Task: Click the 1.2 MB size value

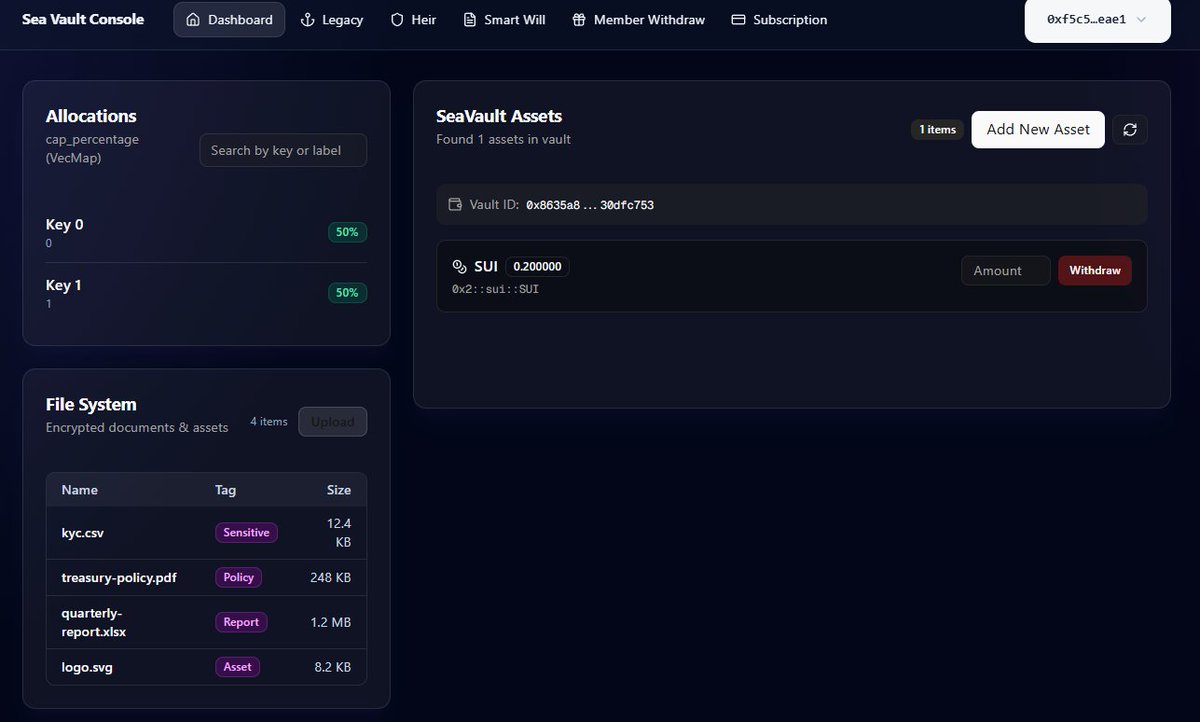Action: 331,622
